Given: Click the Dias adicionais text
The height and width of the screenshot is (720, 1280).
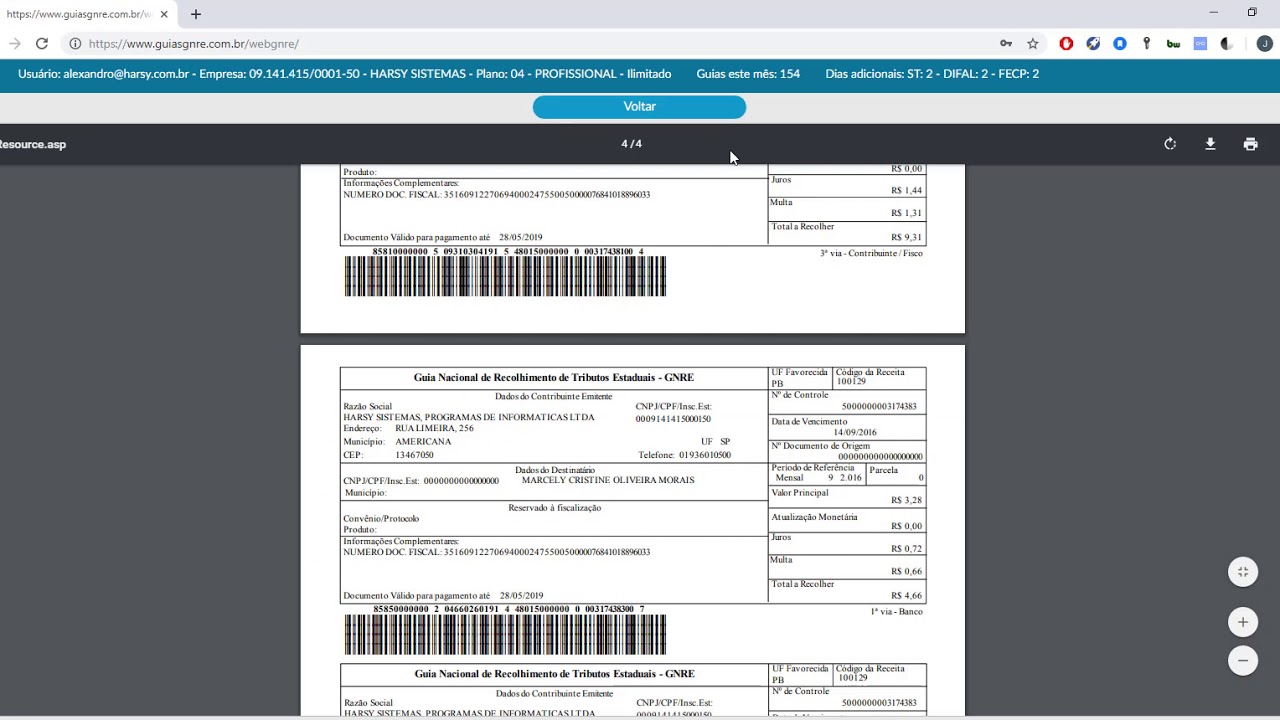Looking at the screenshot, I should coord(932,74).
